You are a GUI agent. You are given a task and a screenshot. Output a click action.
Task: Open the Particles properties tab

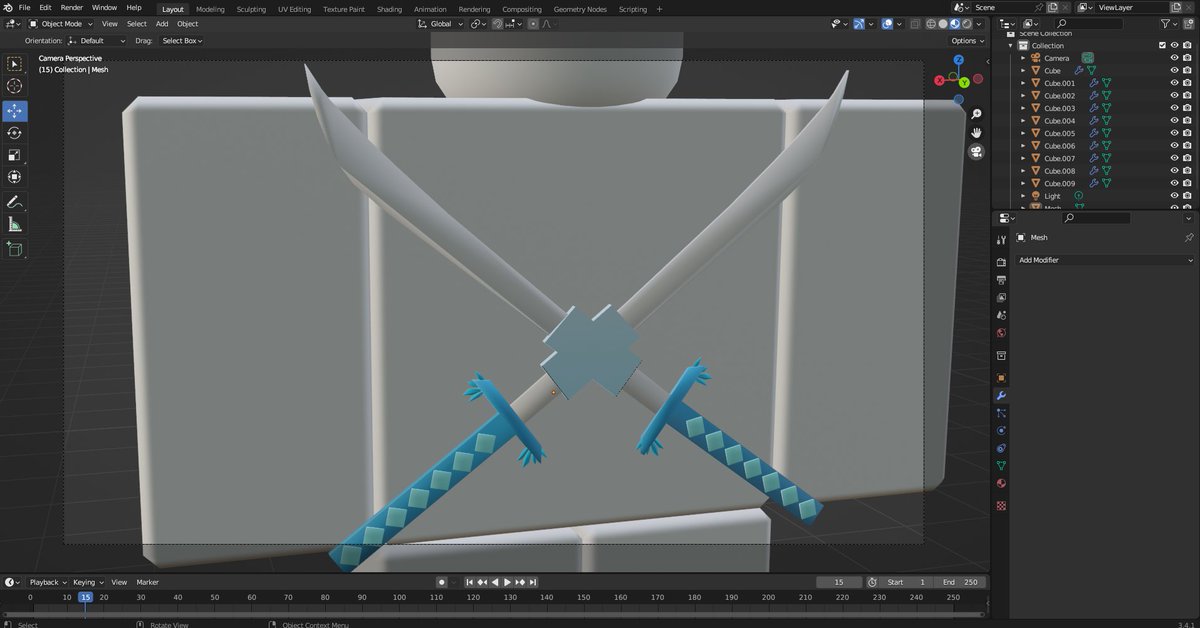(1001, 413)
